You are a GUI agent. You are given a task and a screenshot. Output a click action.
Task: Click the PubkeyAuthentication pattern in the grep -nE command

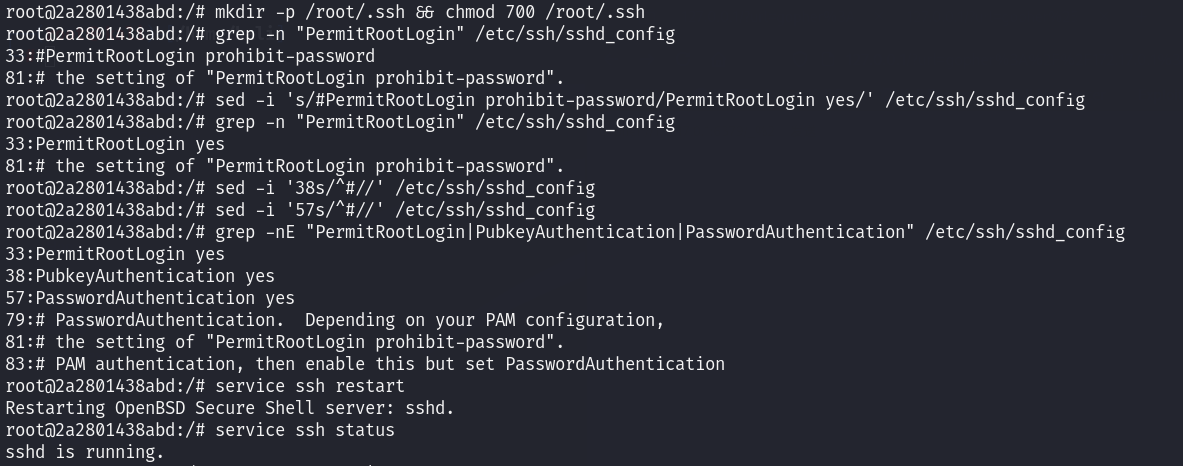[575, 232]
